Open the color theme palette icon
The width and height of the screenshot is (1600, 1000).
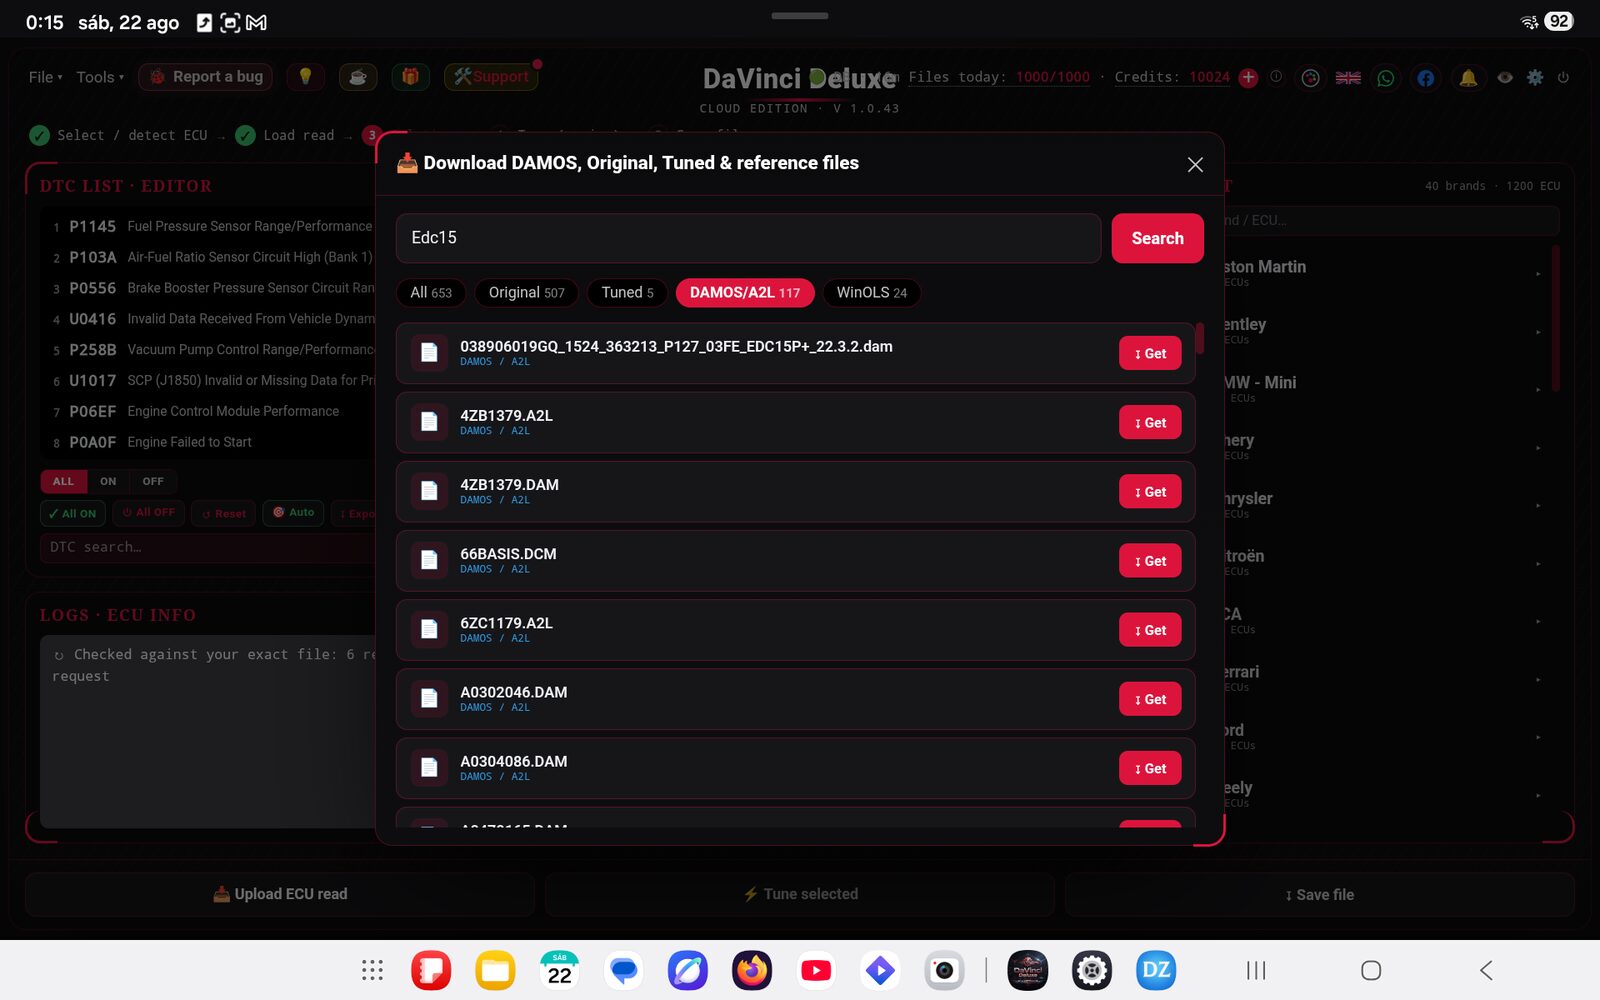(1310, 77)
